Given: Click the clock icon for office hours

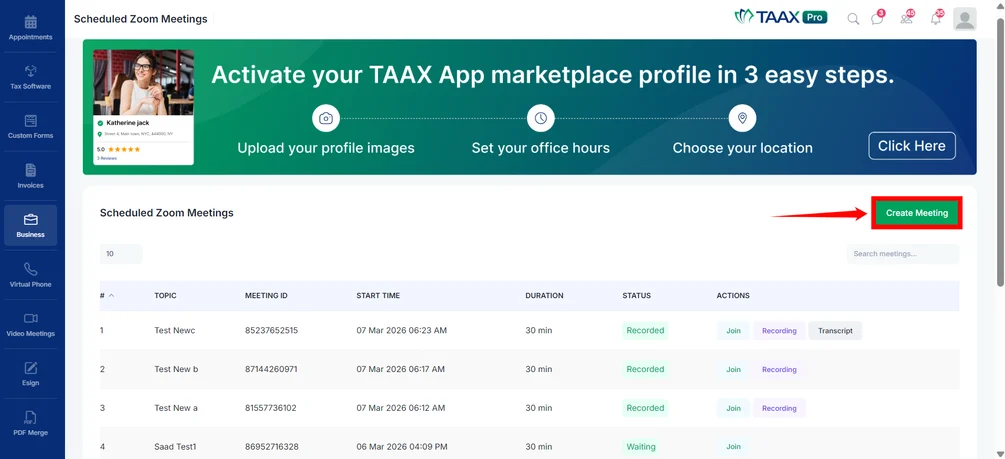Looking at the screenshot, I should (x=540, y=119).
